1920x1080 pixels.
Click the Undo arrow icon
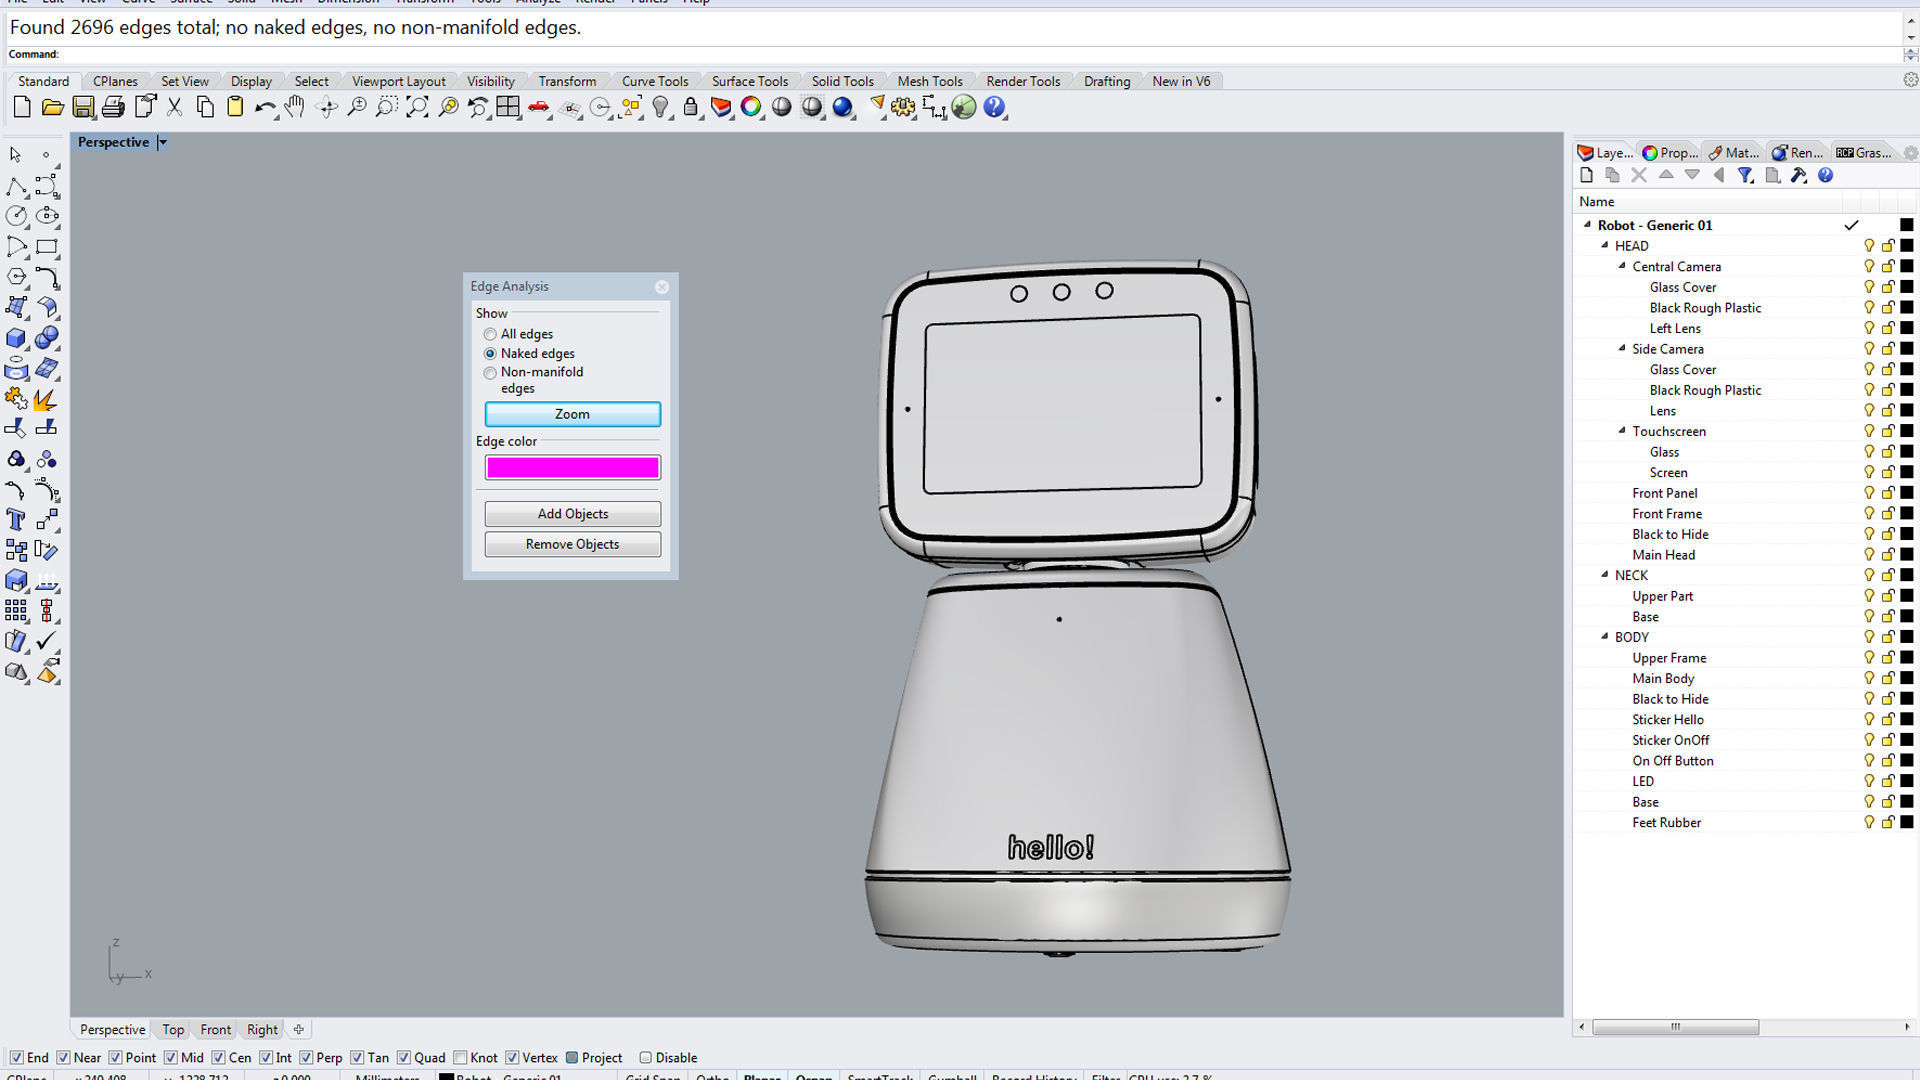(x=264, y=107)
